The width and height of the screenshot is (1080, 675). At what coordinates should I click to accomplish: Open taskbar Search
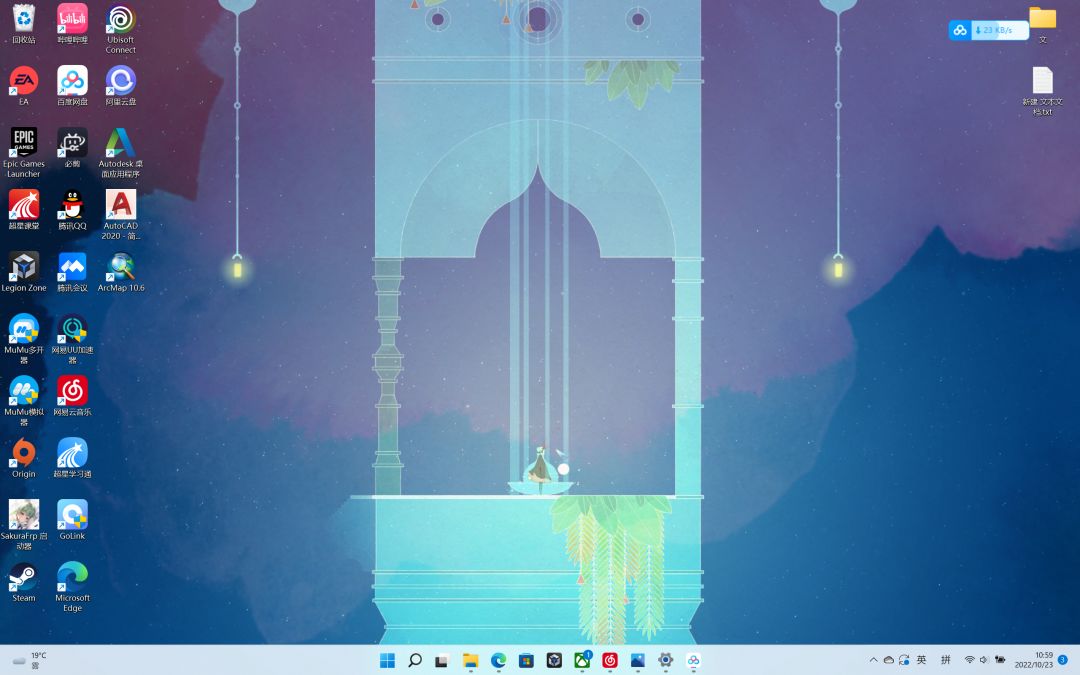[415, 660]
